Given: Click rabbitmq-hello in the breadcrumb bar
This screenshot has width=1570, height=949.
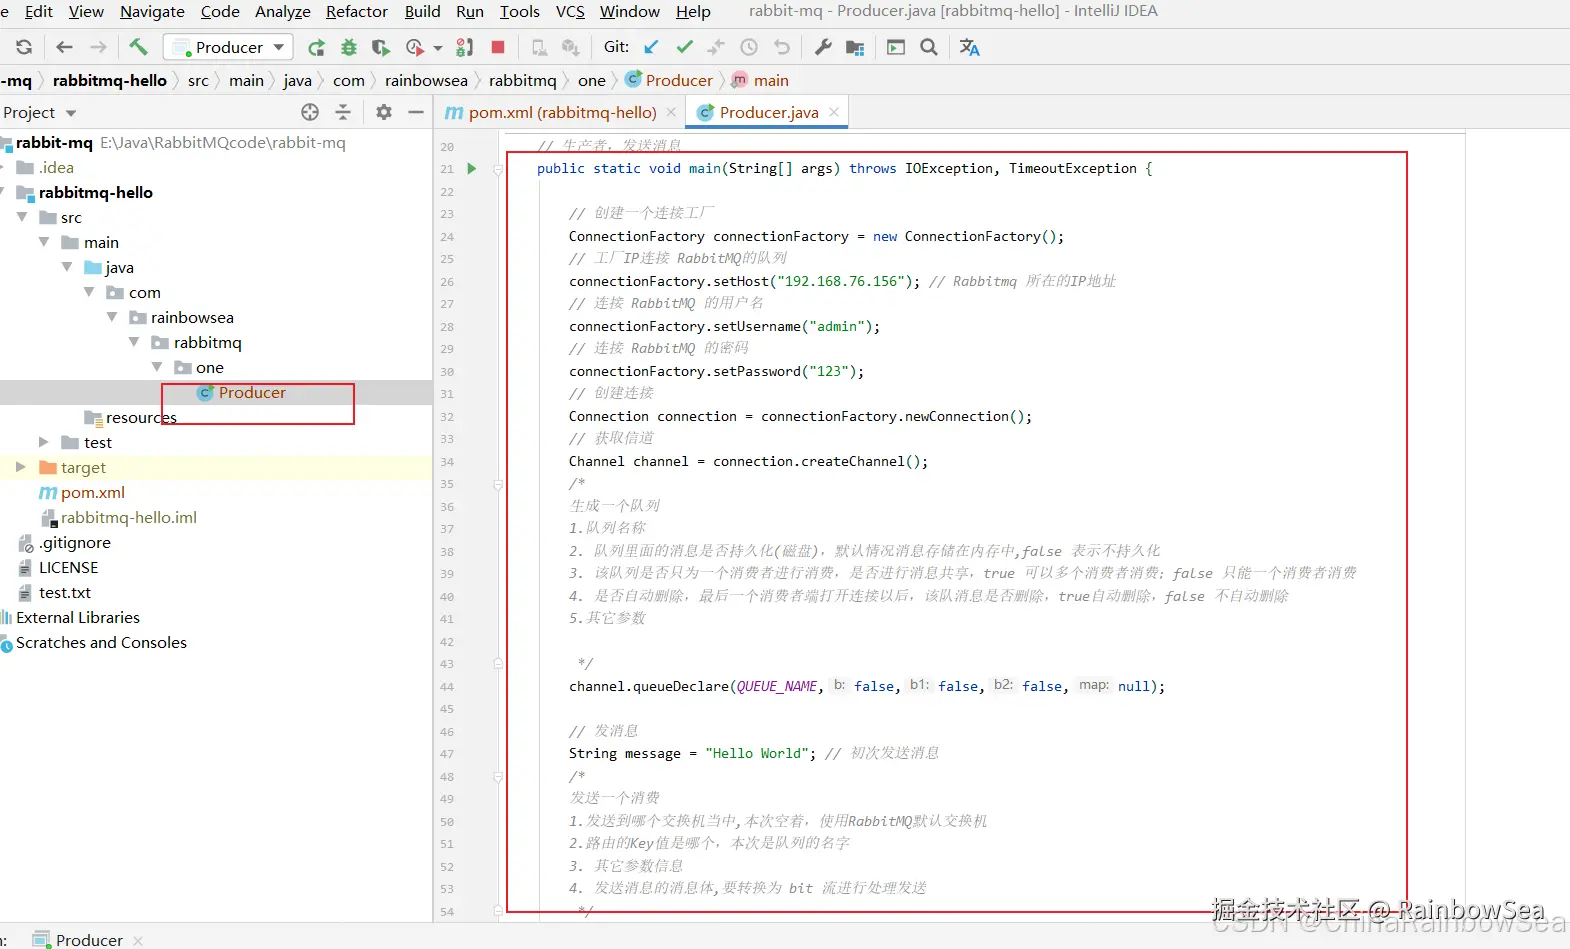Looking at the screenshot, I should point(110,80).
